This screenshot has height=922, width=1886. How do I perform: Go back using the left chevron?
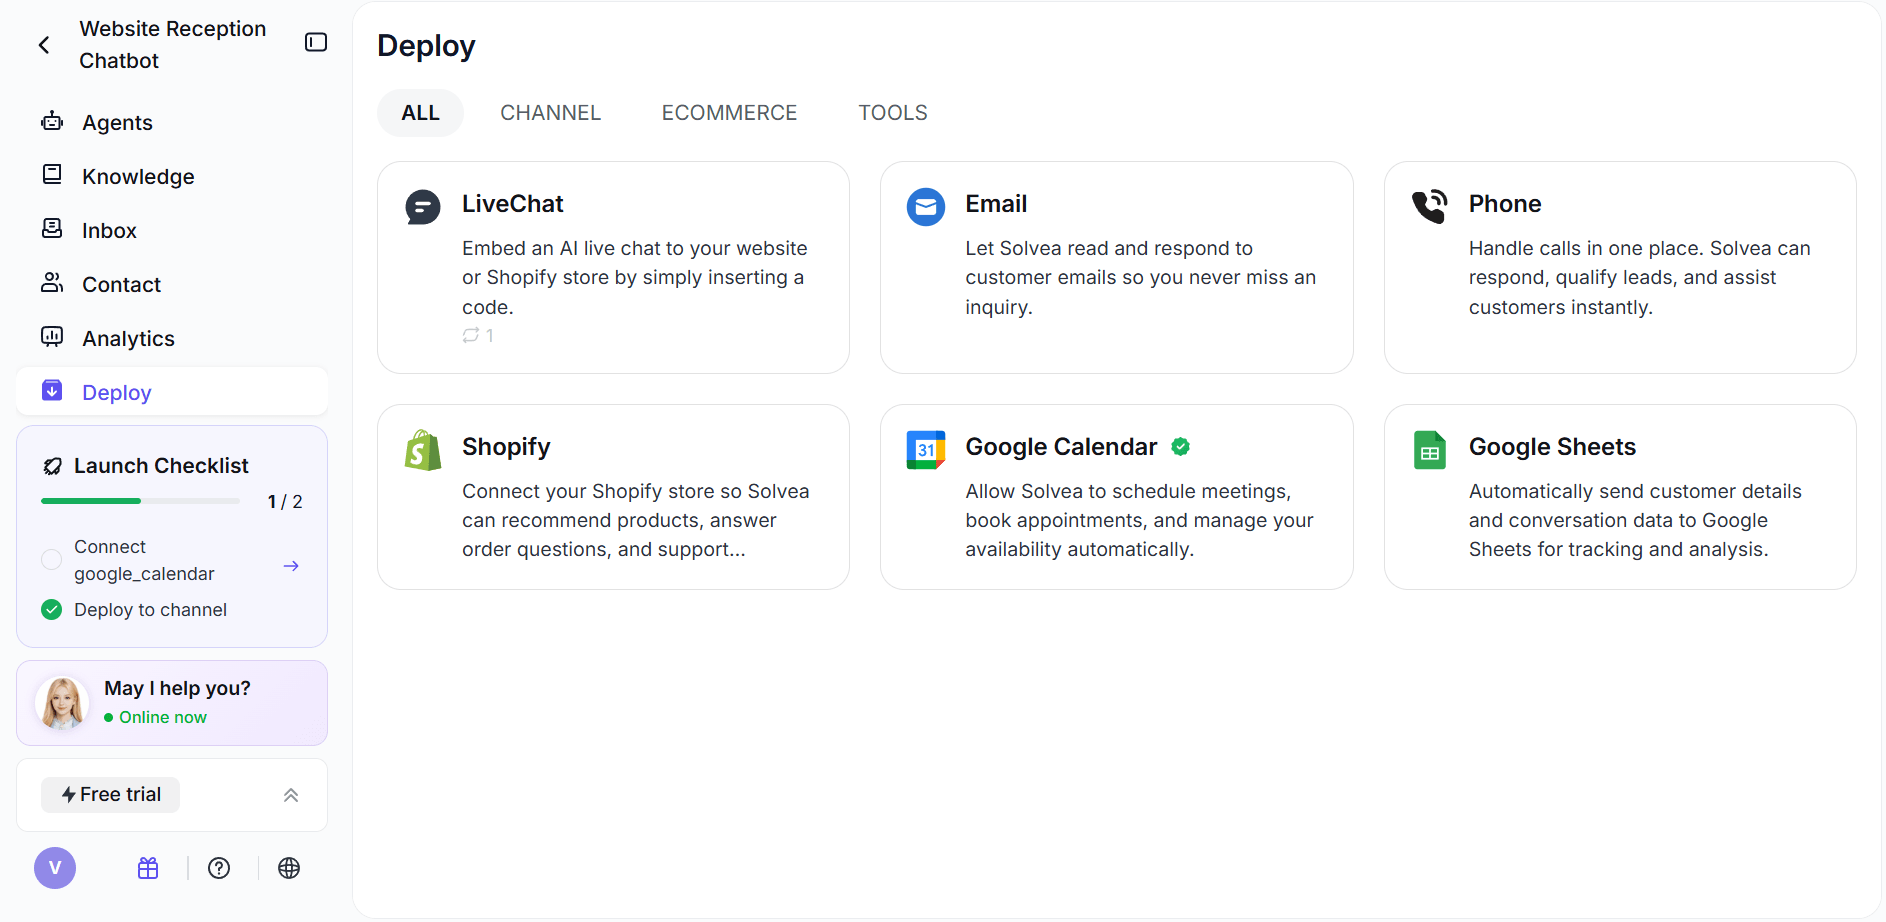tap(44, 45)
